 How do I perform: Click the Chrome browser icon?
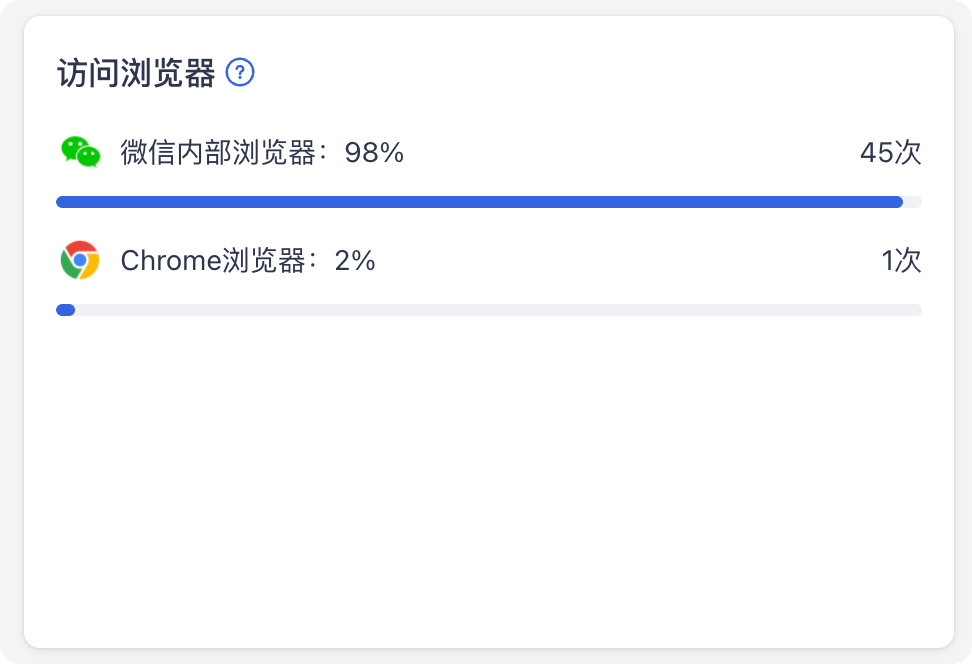[x=80, y=260]
